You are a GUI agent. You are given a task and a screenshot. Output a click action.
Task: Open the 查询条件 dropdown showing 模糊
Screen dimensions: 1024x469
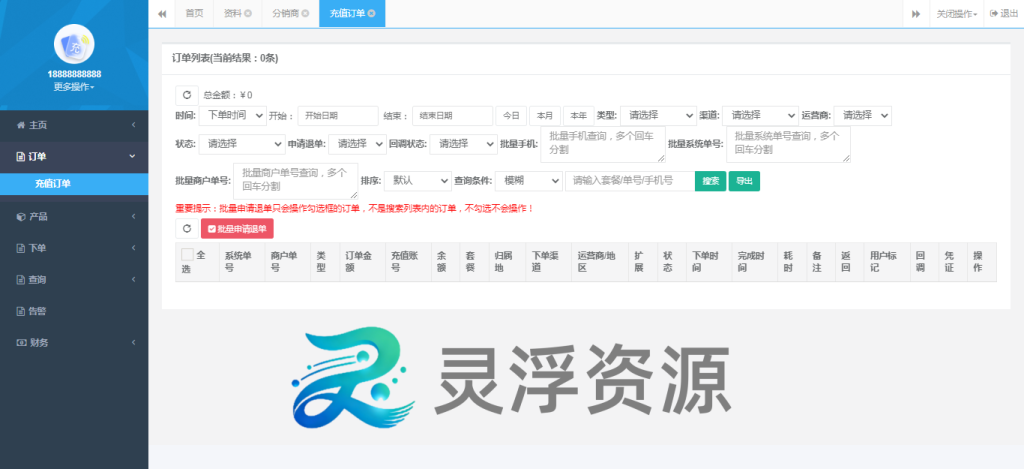[528, 180]
